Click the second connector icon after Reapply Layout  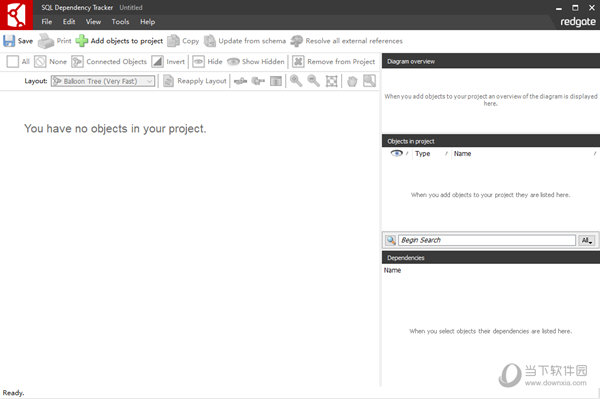(x=258, y=81)
